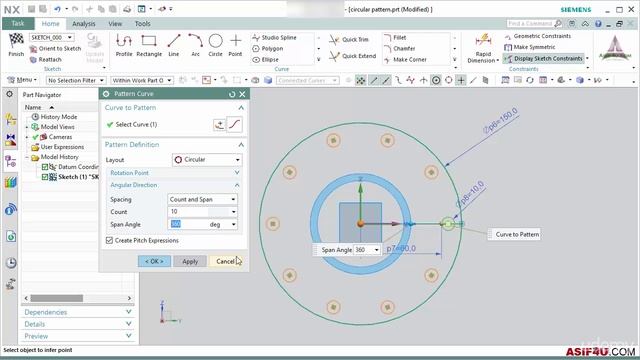Image resolution: width=640 pixels, height=360 pixels.
Task: Toggle Datum Coordinate visibility checkbox
Action: [x=45, y=167]
